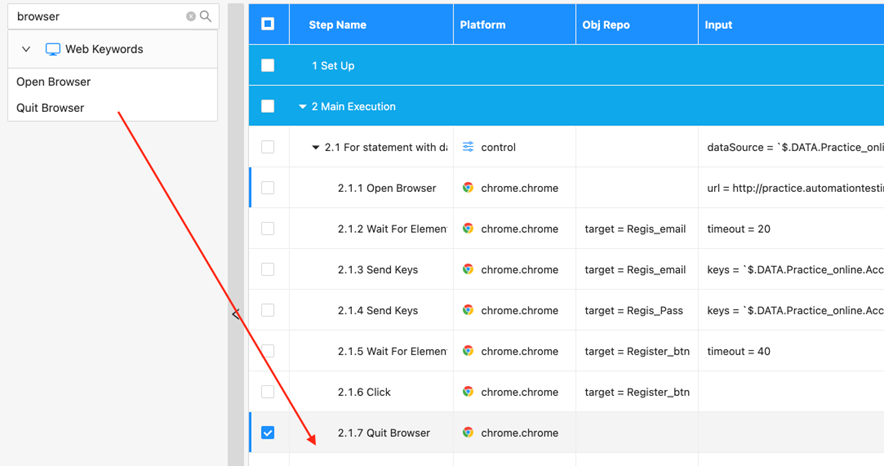The image size is (884, 466).
Task: Check the 2.1.1 Open Browser checkbox
Action: [268, 188]
